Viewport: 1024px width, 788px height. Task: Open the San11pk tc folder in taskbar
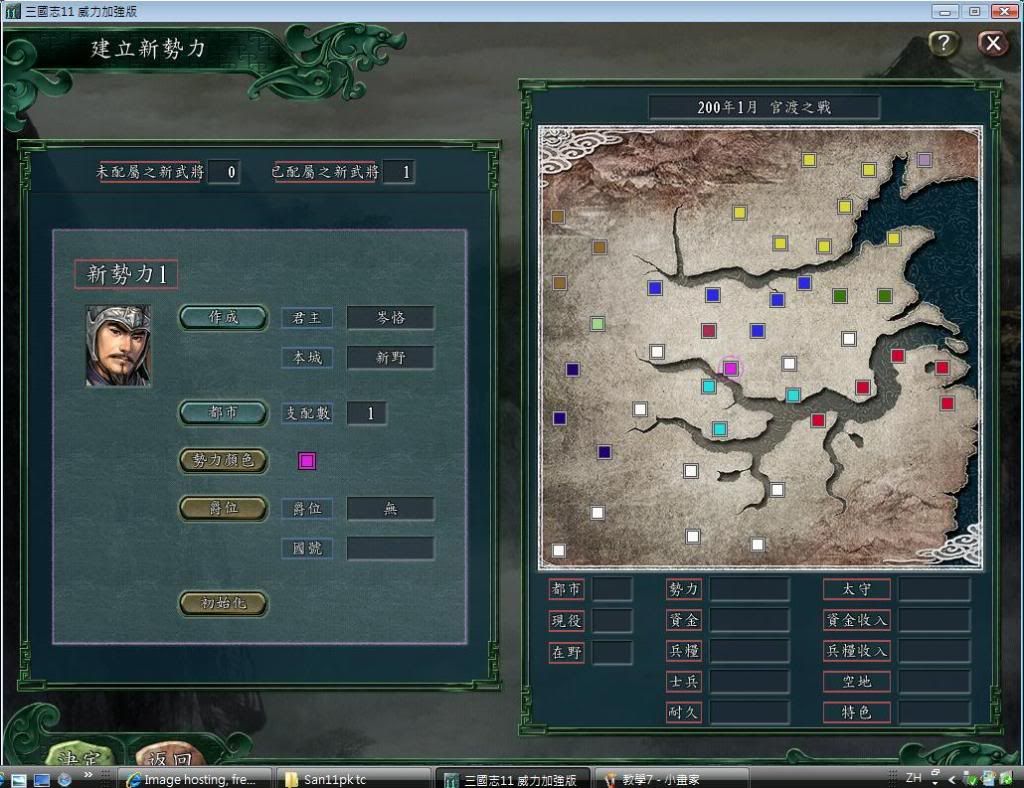click(x=353, y=780)
